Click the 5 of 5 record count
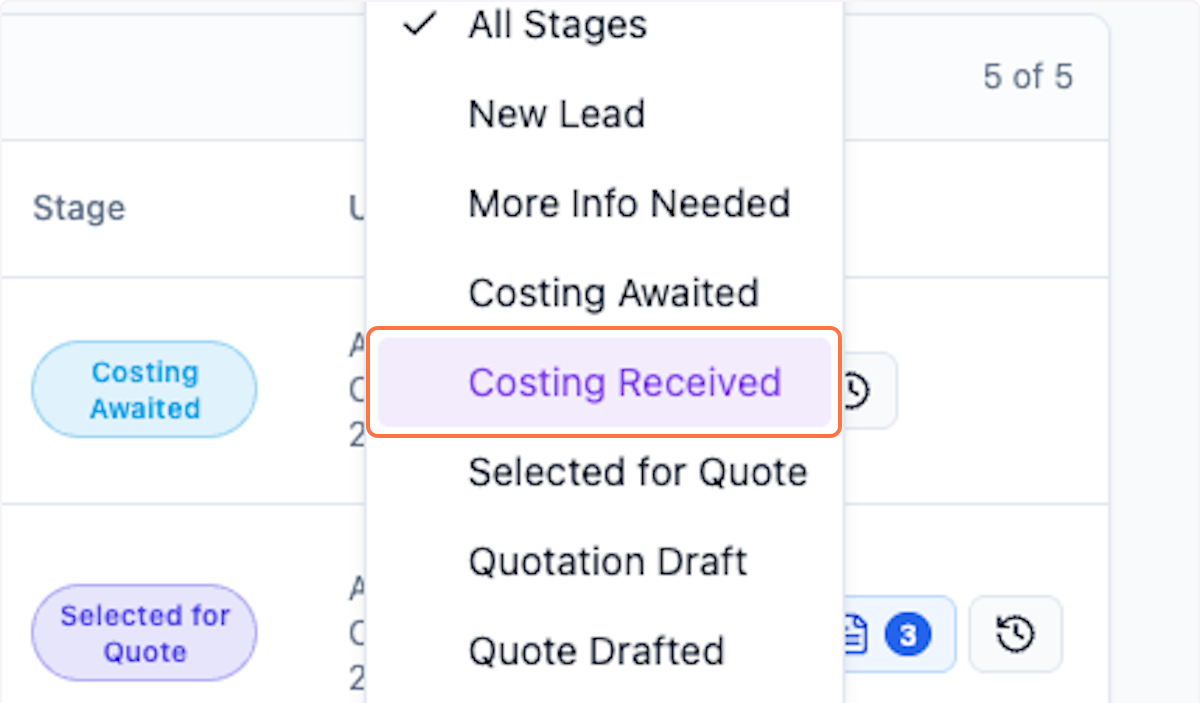 [1027, 77]
